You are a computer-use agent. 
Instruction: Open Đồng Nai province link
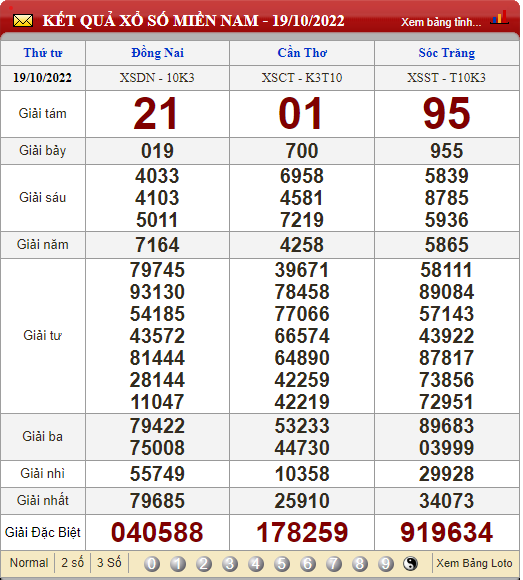(158, 53)
